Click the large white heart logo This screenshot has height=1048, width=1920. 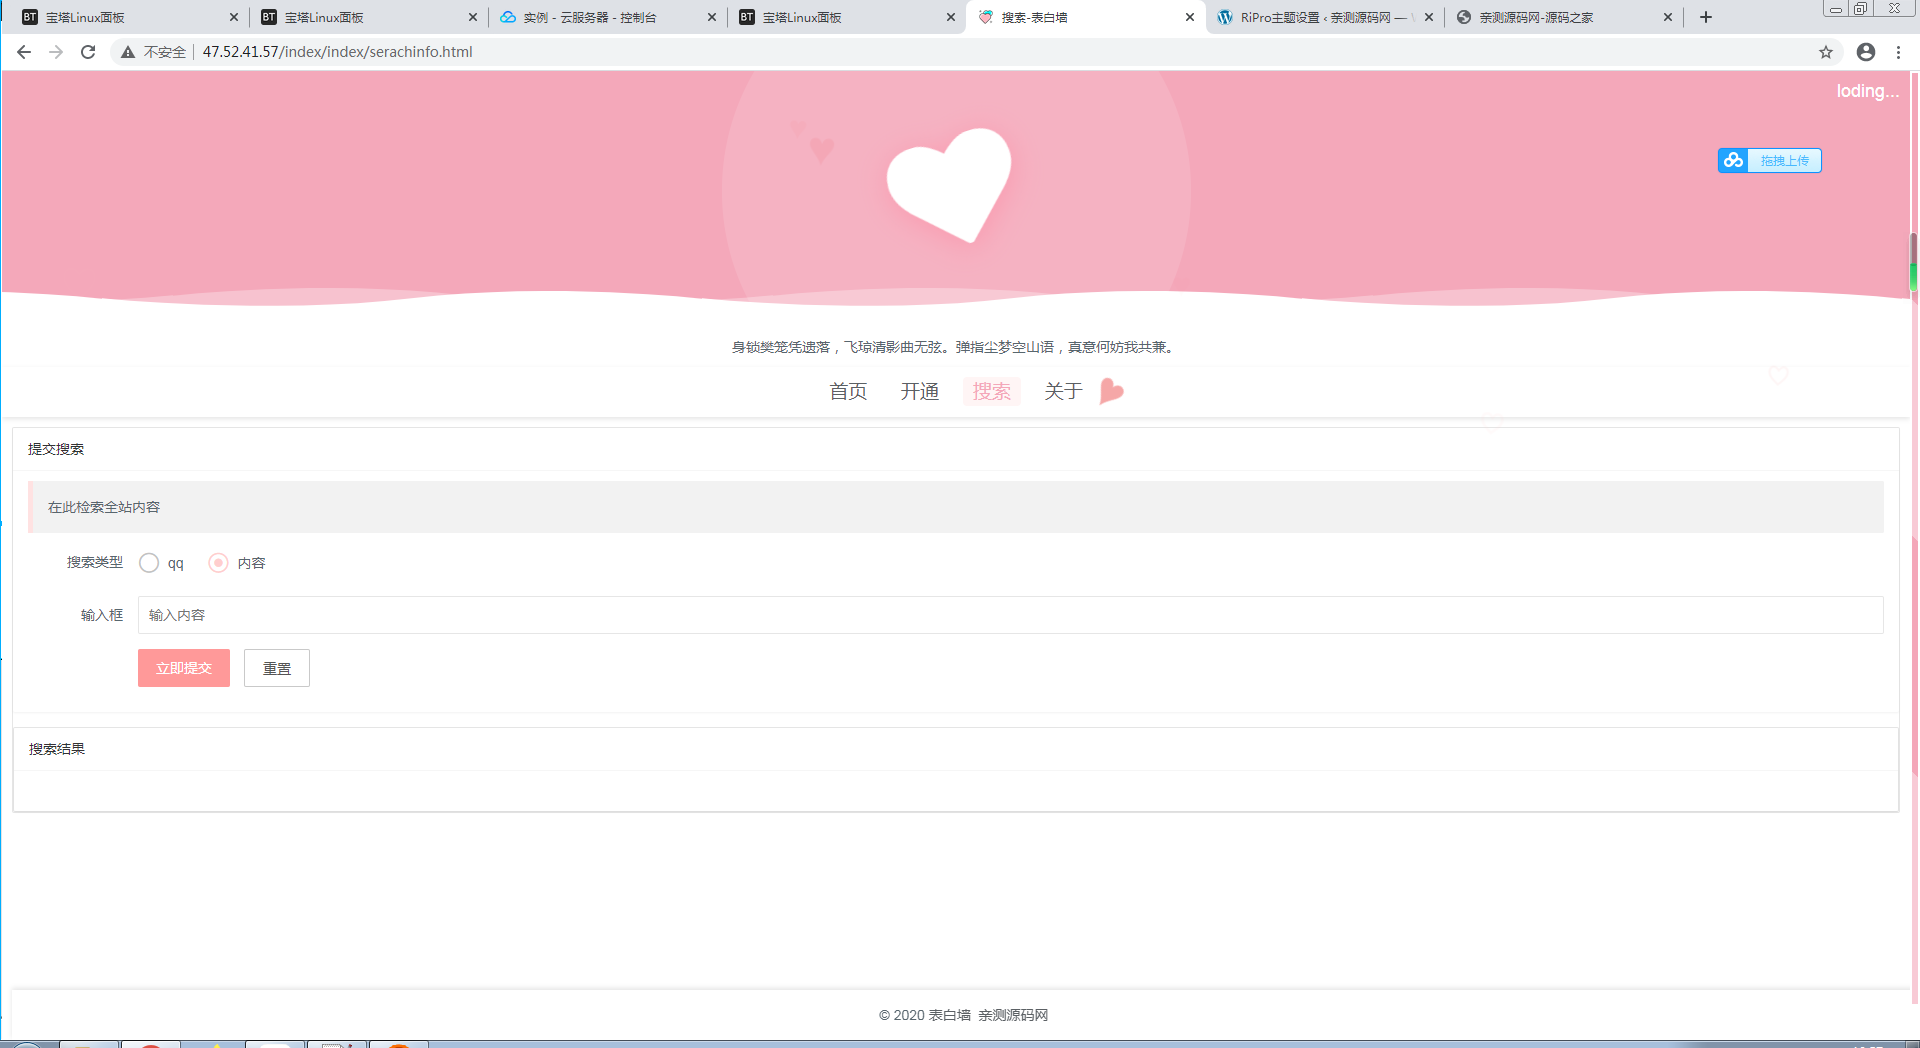[x=949, y=185]
